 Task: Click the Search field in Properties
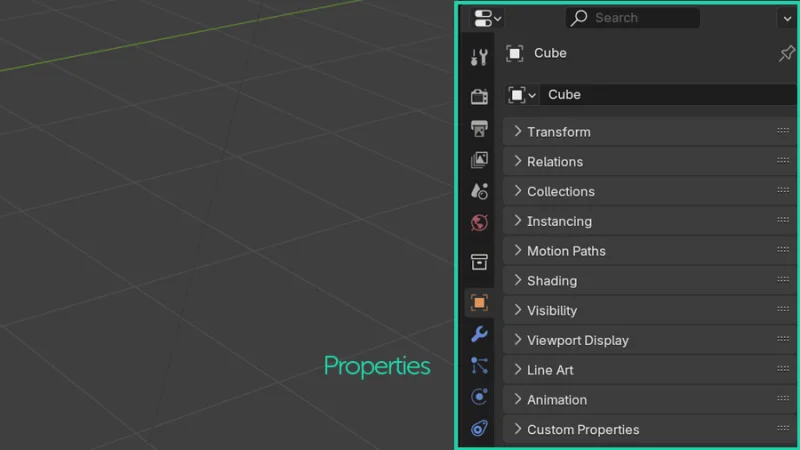point(633,18)
